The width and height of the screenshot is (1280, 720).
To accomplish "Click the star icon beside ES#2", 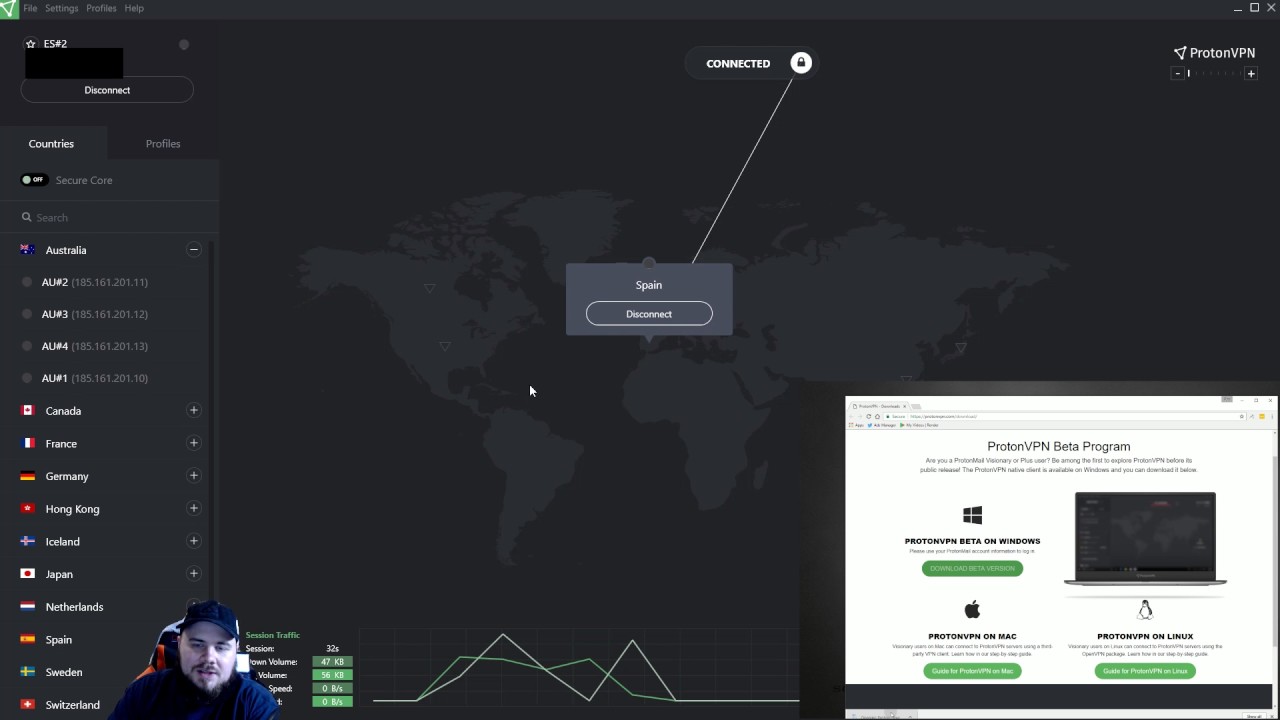I will pyautogui.click(x=31, y=44).
